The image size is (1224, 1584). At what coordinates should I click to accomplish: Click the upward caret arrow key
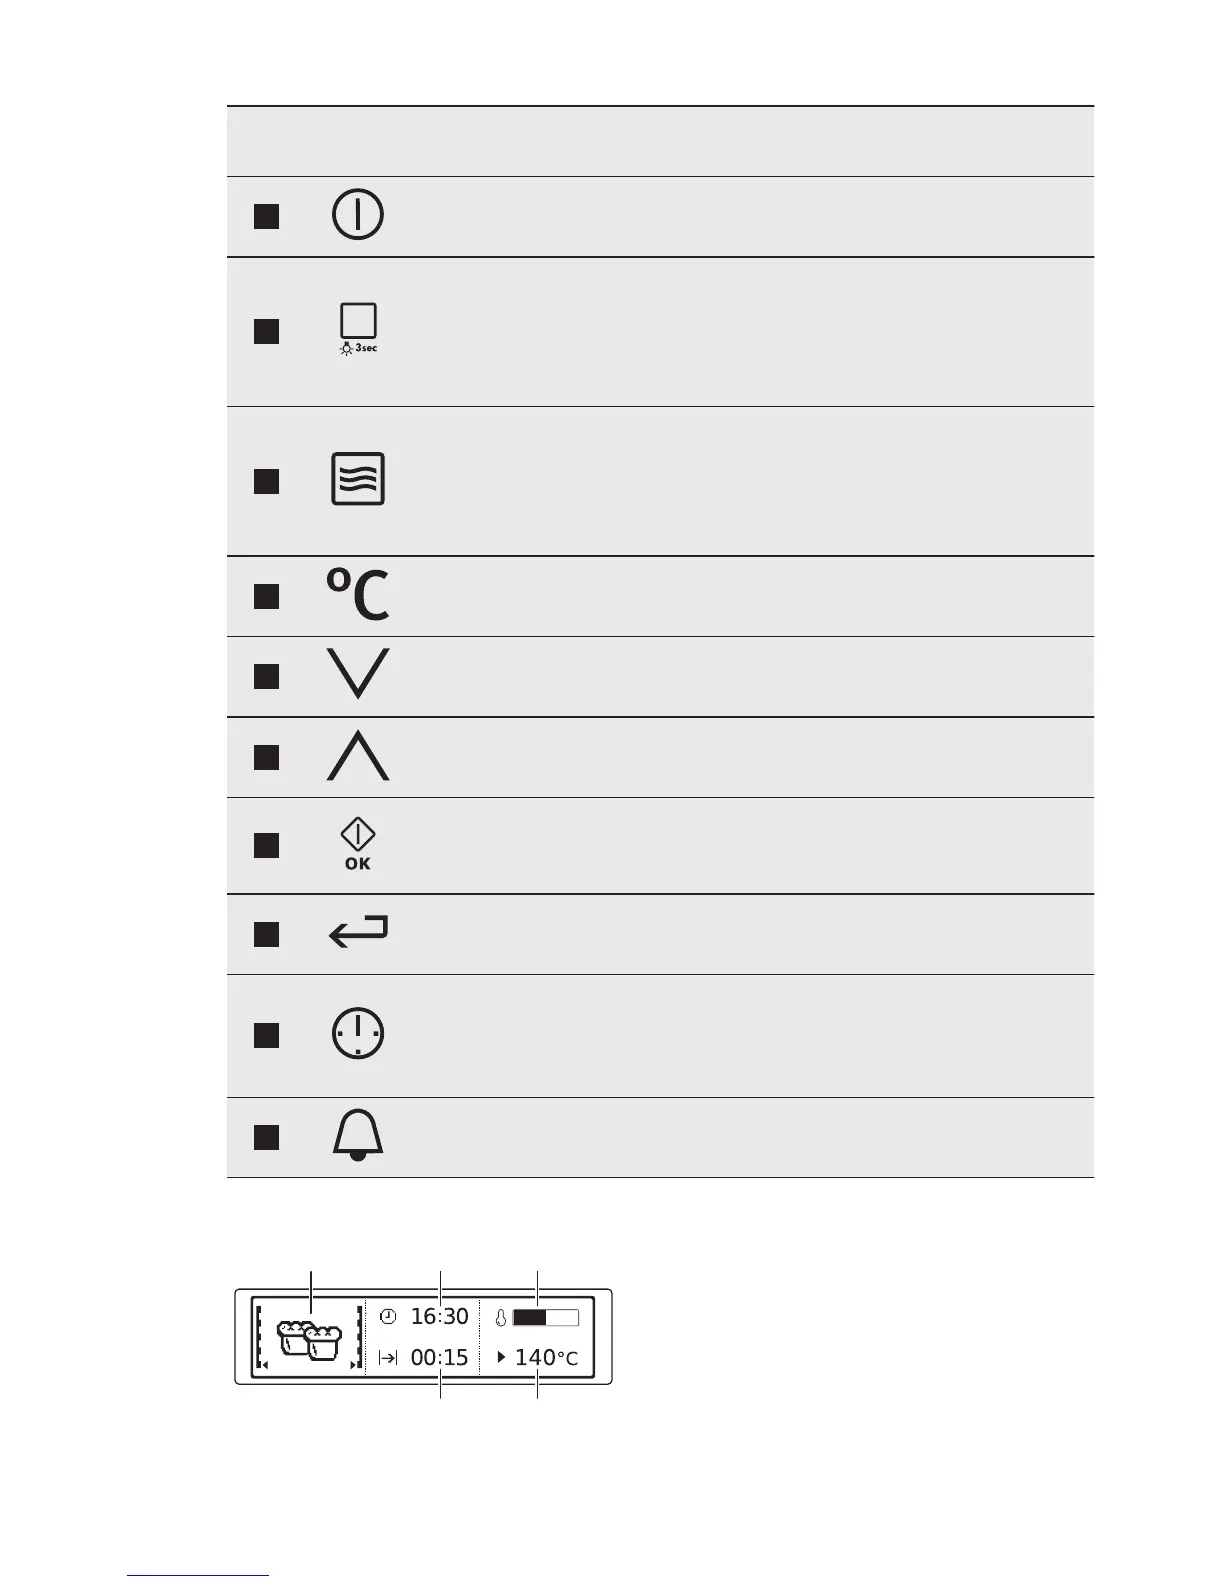pos(358,755)
